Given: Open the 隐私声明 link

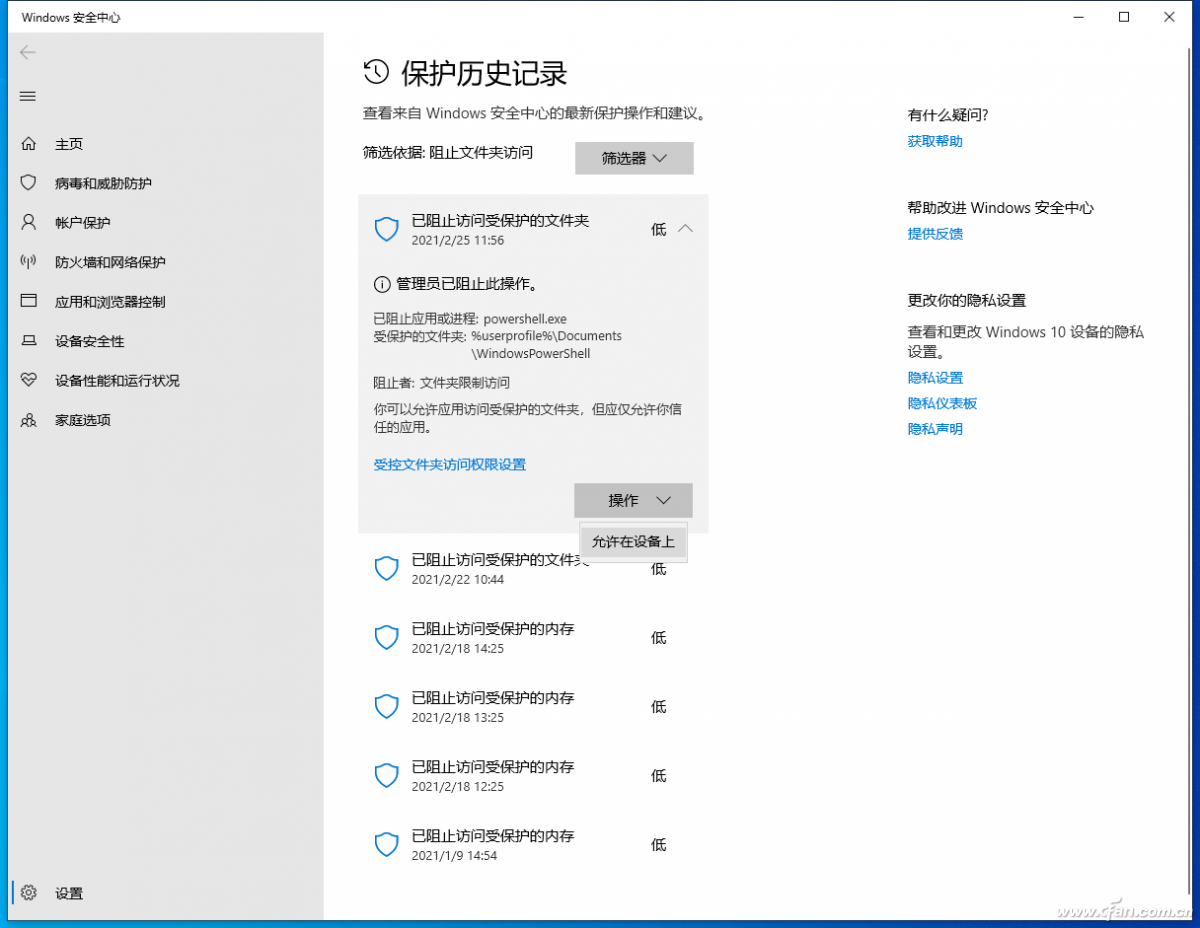Looking at the screenshot, I should [935, 429].
